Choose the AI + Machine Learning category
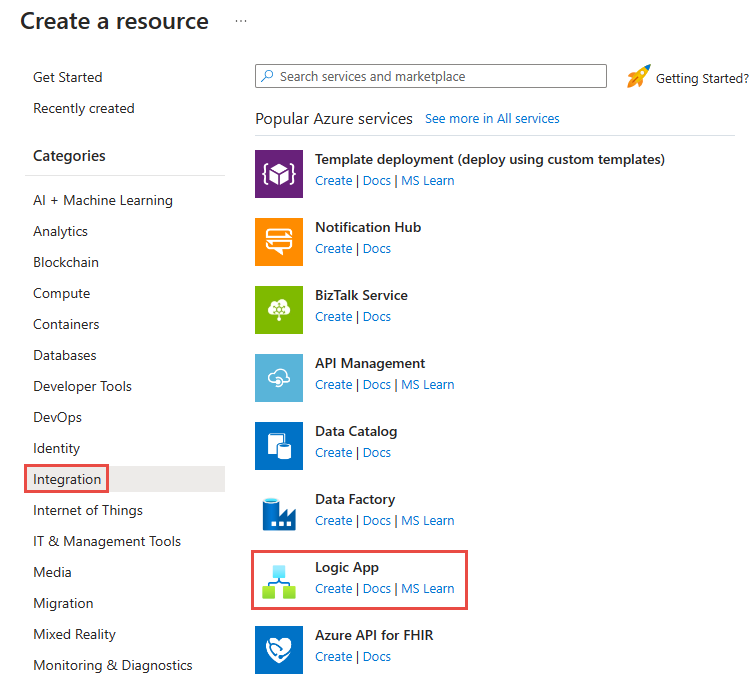Image resolution: width=751 pixels, height=681 pixels. point(102,200)
